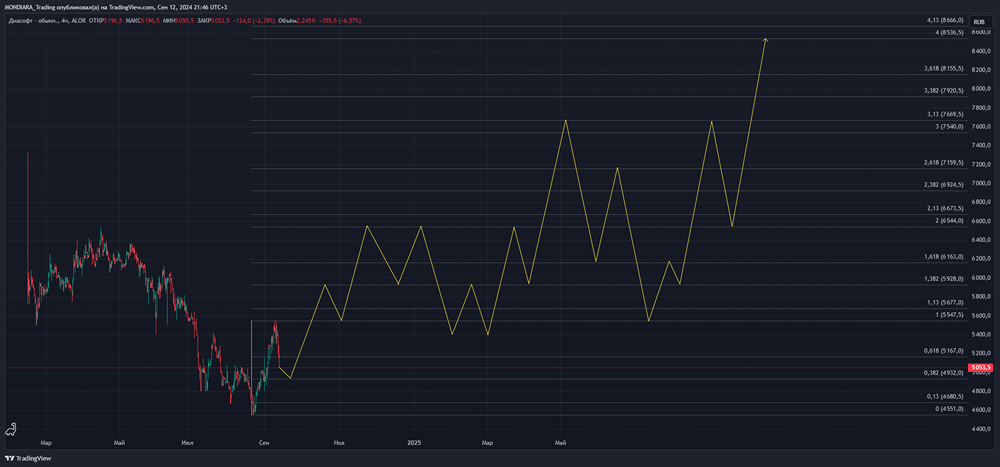This screenshot has width=1000, height=467.
Task: Click the 'Сен' label on time axis
Action: click(263, 442)
